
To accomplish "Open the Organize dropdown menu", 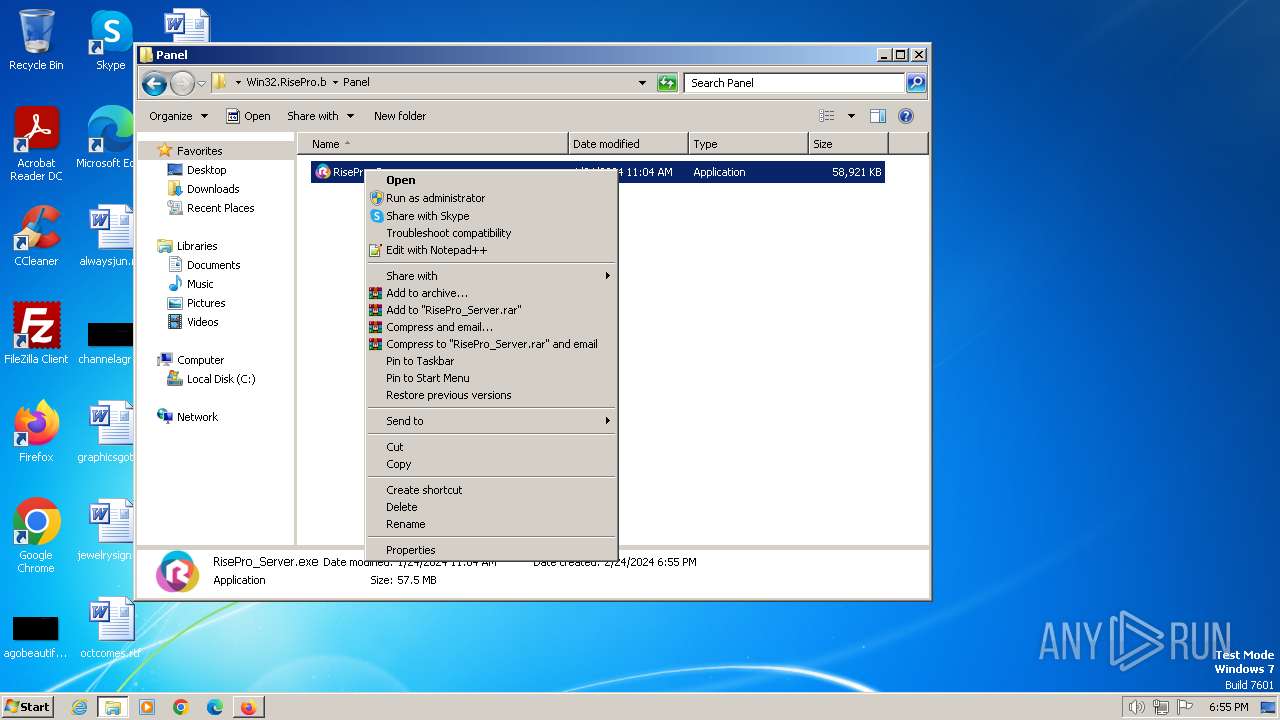I will point(178,116).
